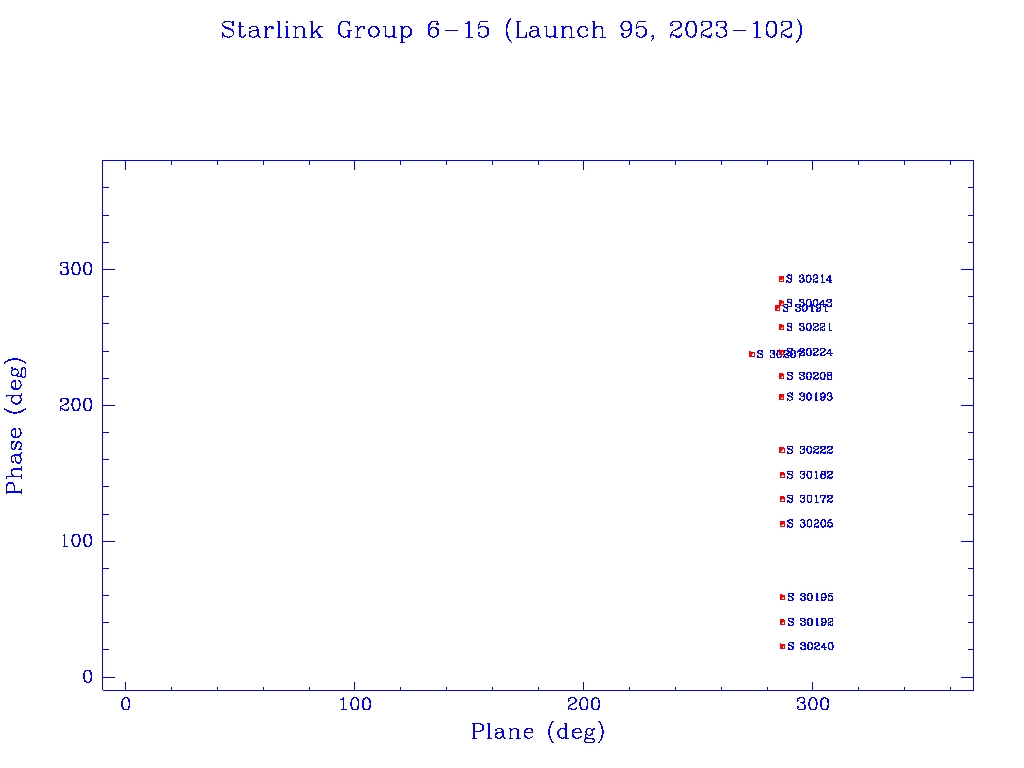This screenshot has width=1024, height=768.
Task: Click Plane axis tick label 200
Action: (584, 704)
